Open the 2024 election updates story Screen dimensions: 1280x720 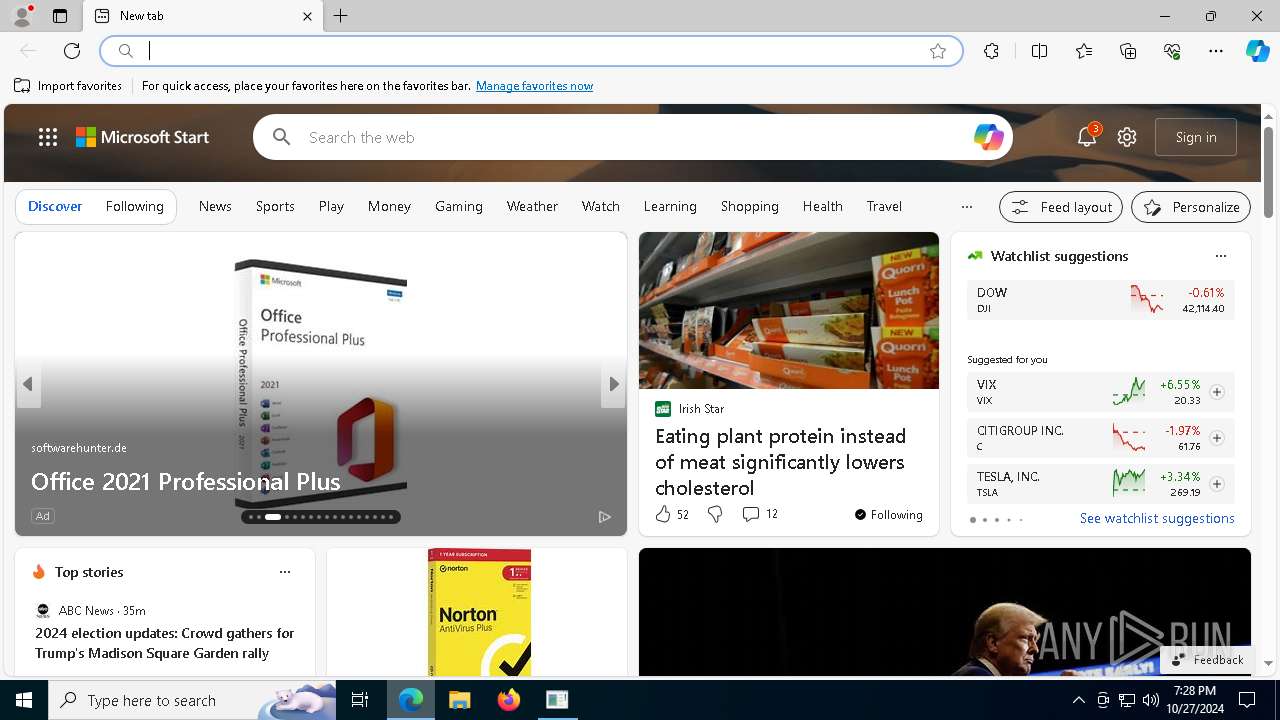(164, 643)
